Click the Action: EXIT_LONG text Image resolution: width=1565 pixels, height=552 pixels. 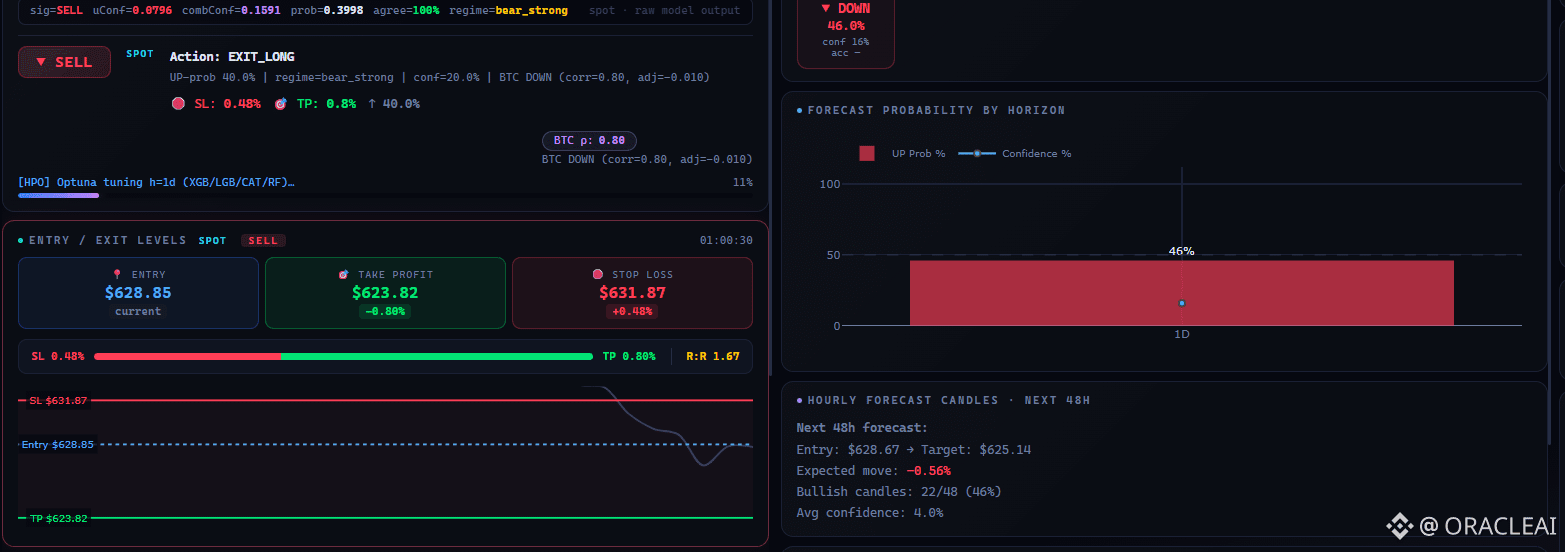pos(232,56)
